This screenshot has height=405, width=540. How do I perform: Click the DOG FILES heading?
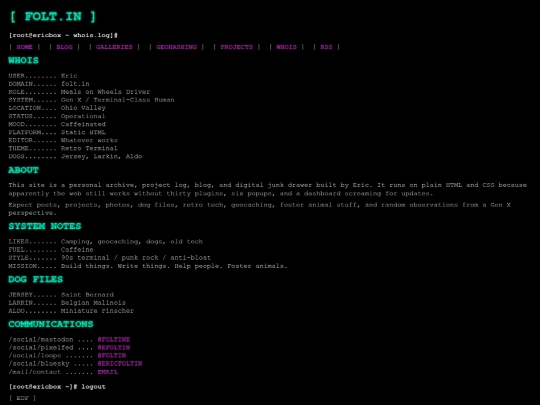pyautogui.click(x=35, y=279)
